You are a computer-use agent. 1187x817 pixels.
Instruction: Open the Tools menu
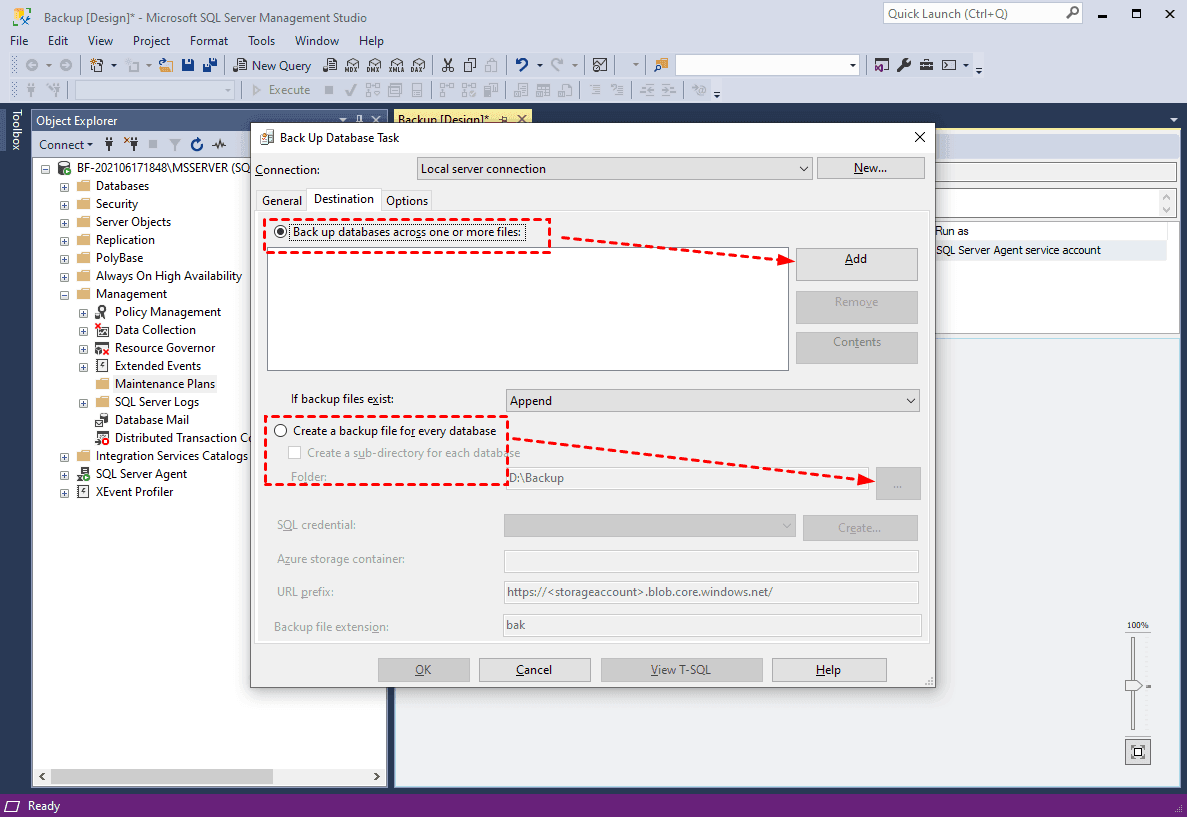tap(261, 41)
